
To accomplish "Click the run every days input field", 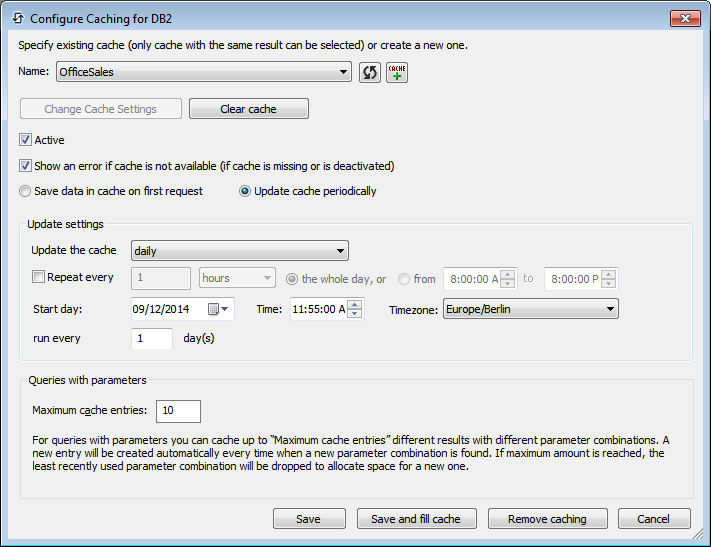I will point(151,339).
